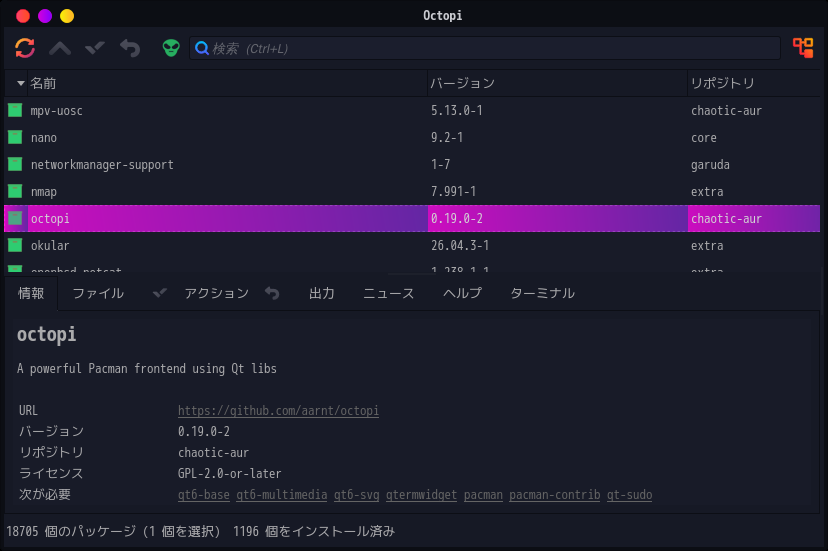This screenshot has height=551, width=828.
Task: Sort by the バージョン column header
Action: pyautogui.click(x=557, y=83)
